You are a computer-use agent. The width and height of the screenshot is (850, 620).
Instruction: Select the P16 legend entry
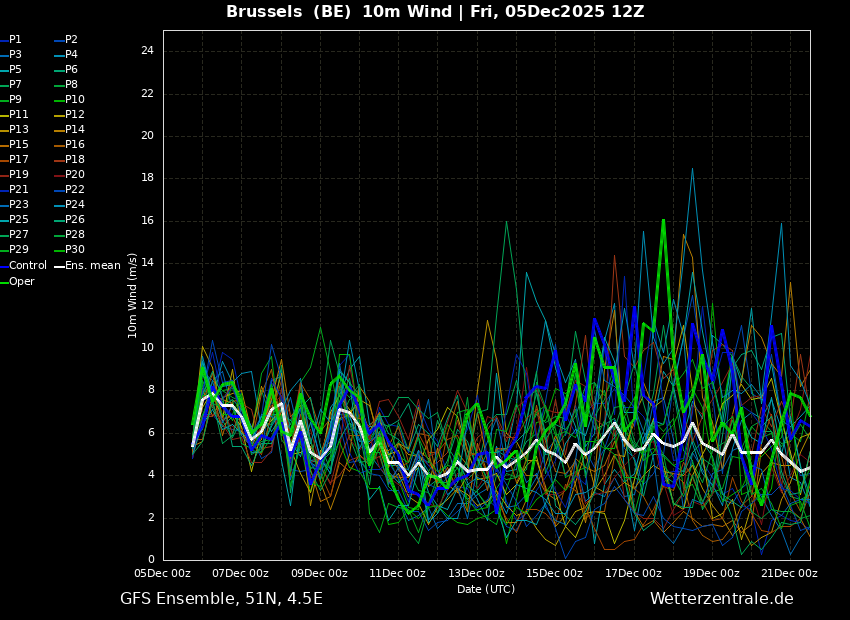click(75, 145)
